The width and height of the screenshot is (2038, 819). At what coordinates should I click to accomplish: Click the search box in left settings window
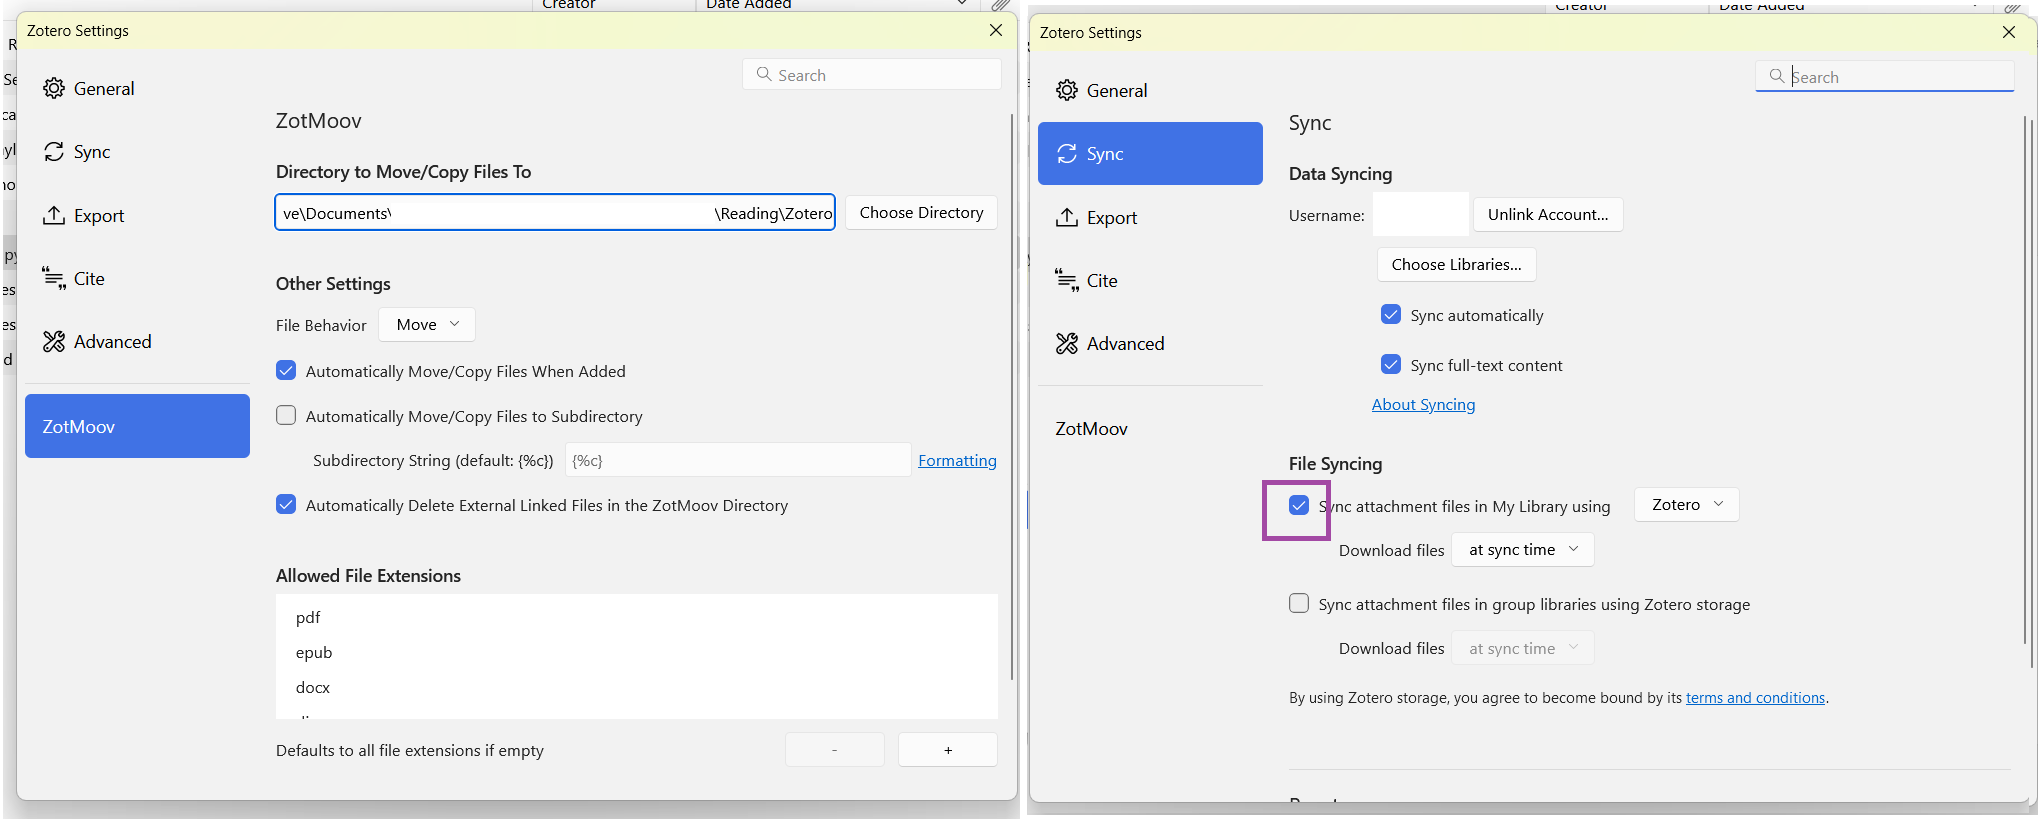(x=872, y=75)
